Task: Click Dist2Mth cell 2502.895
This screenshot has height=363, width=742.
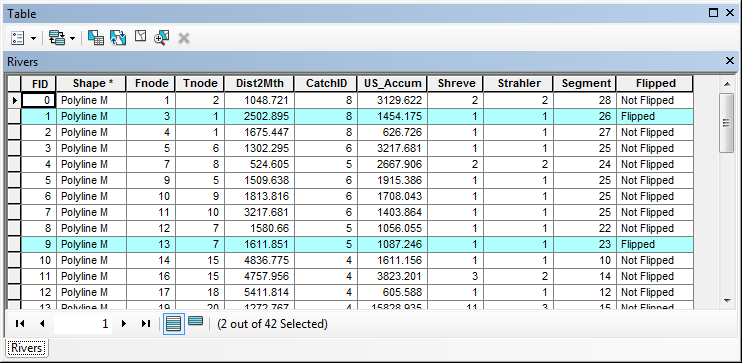Action: (259, 116)
